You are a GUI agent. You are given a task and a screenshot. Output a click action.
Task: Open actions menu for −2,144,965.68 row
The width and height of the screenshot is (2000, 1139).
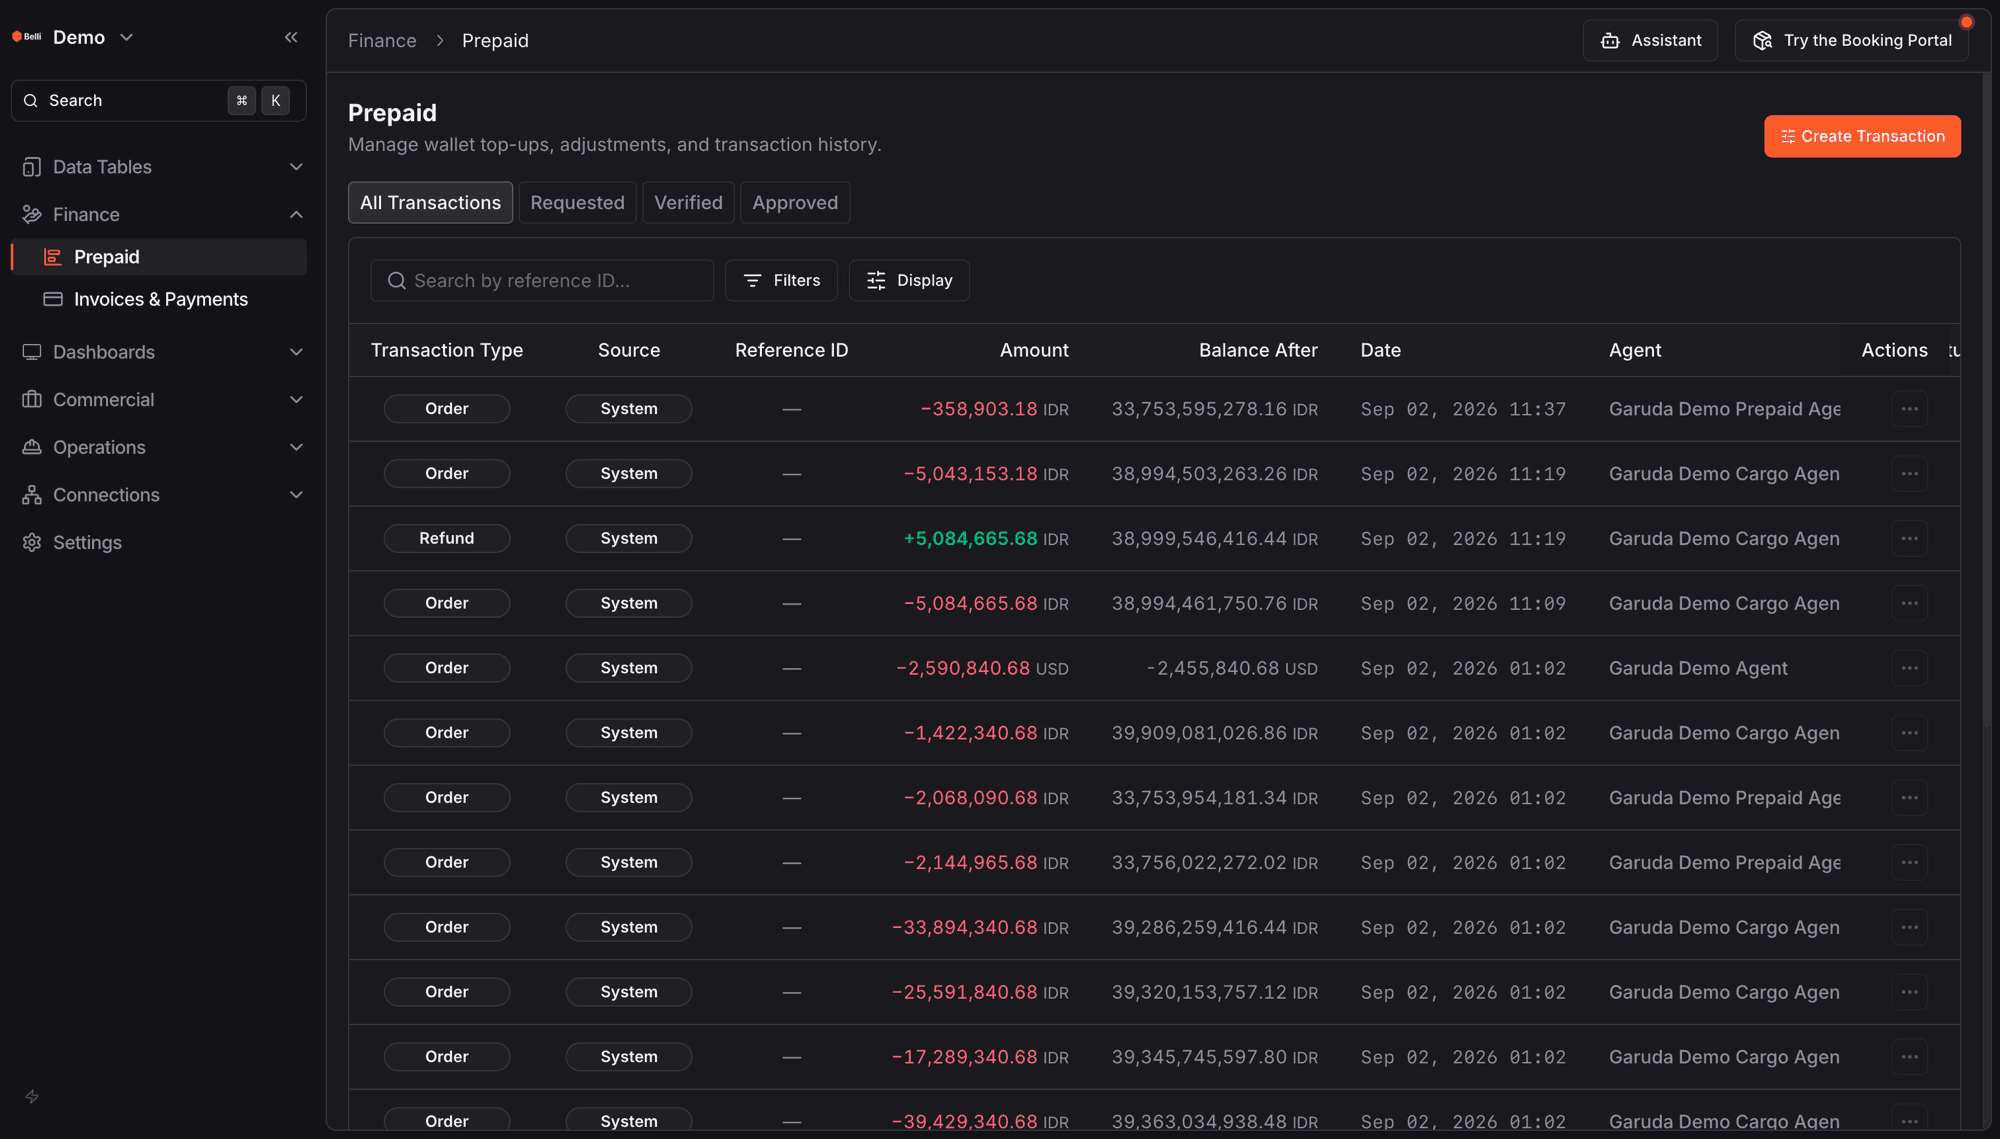click(x=1909, y=862)
